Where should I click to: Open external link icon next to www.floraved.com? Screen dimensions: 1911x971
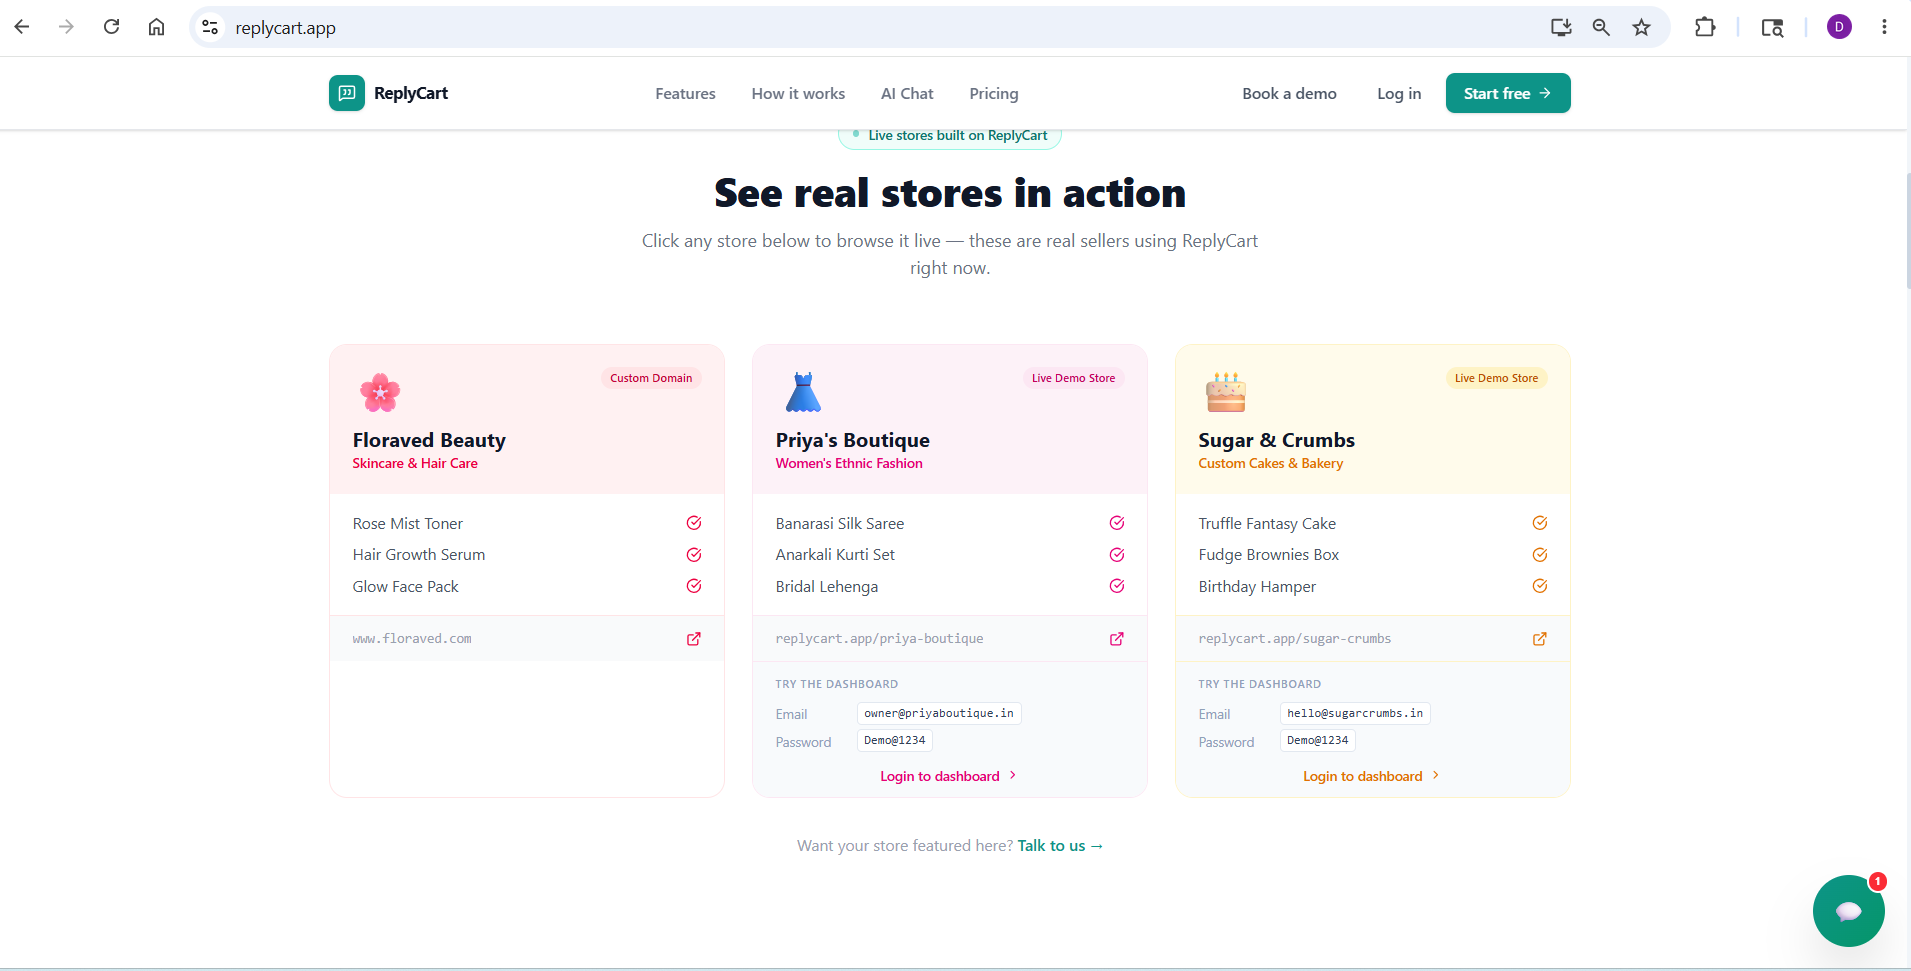coord(694,639)
